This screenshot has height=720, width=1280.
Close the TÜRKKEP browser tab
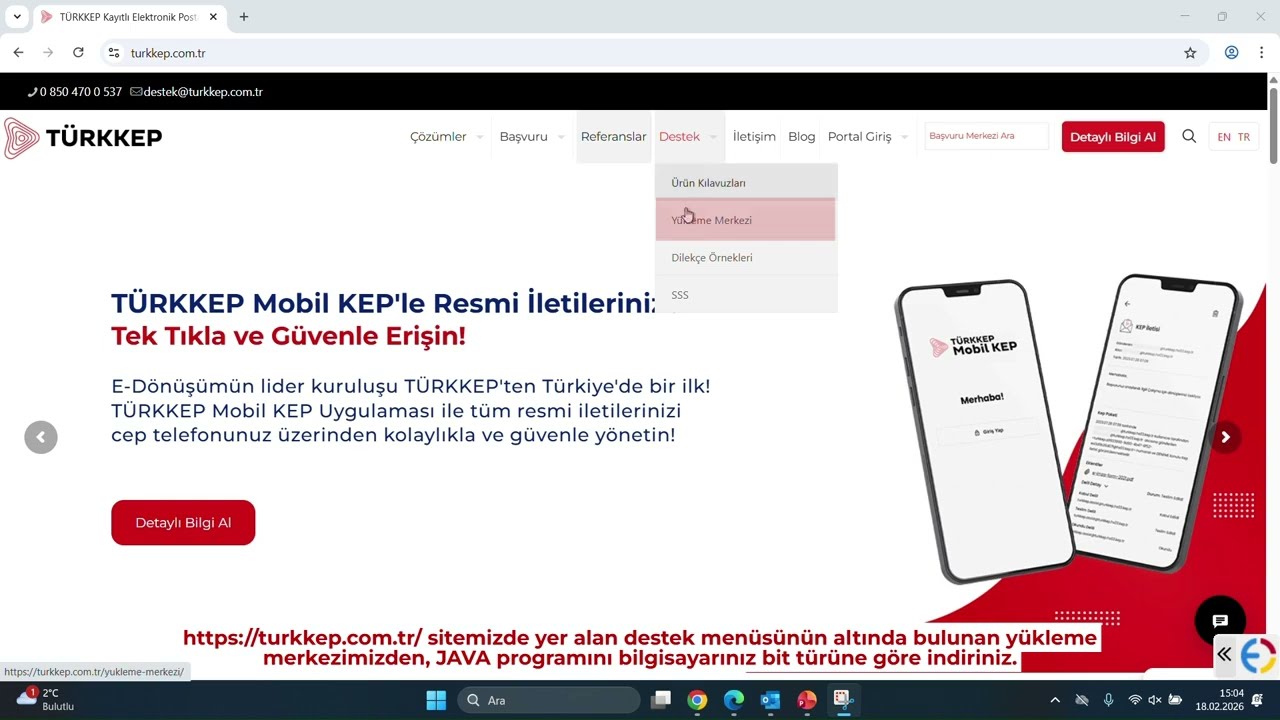(213, 17)
